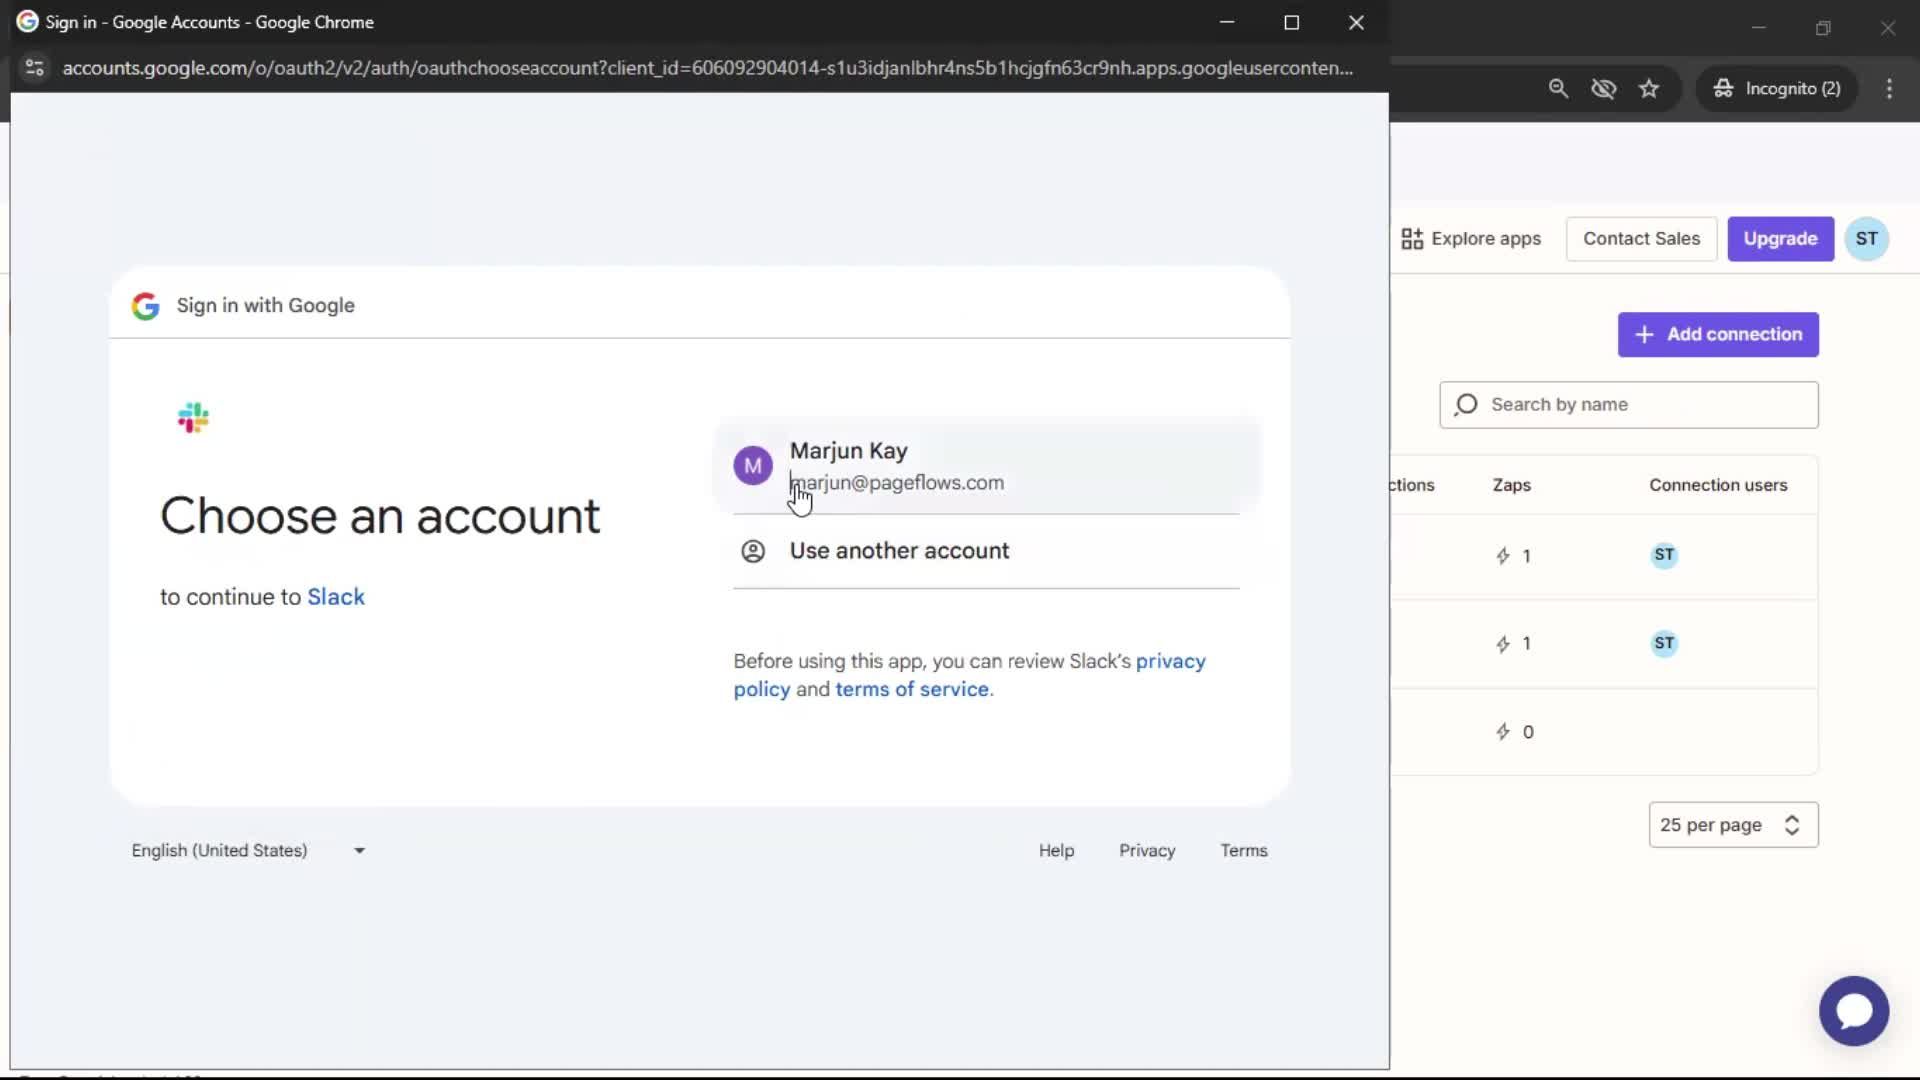Click the Zaps column header

tap(1511, 485)
